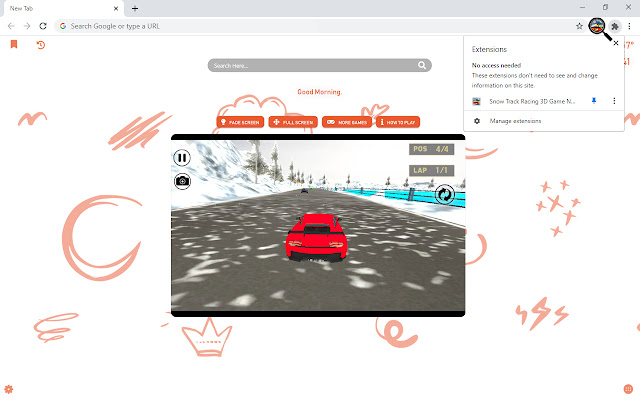This screenshot has width=640, height=400.
Task: Click the Full Screen button
Action: pyautogui.click(x=293, y=122)
